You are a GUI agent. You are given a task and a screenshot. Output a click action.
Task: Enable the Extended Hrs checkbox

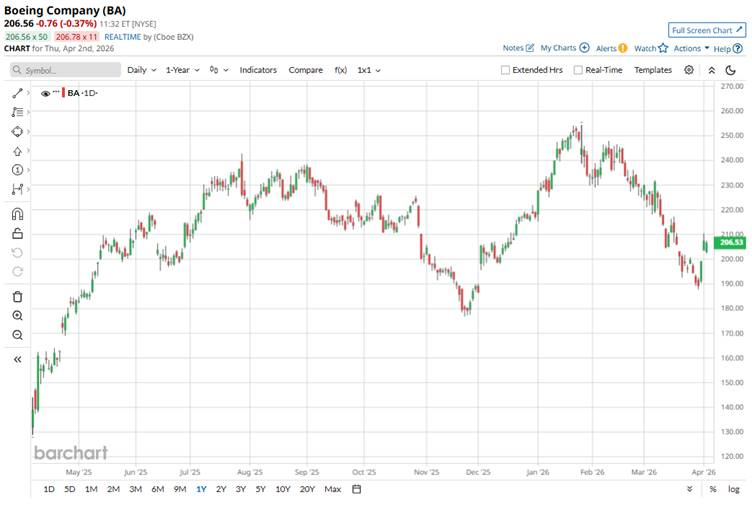coord(506,70)
